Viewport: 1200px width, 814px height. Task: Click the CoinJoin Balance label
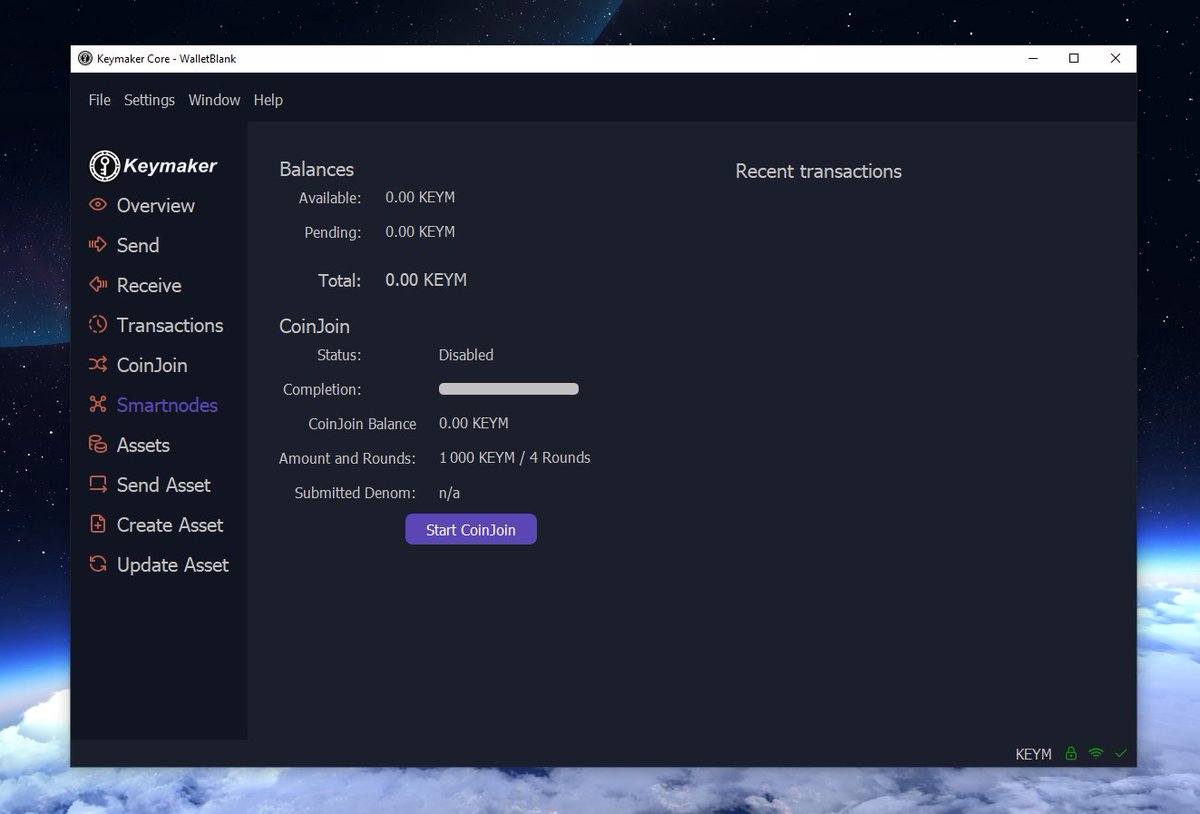362,424
